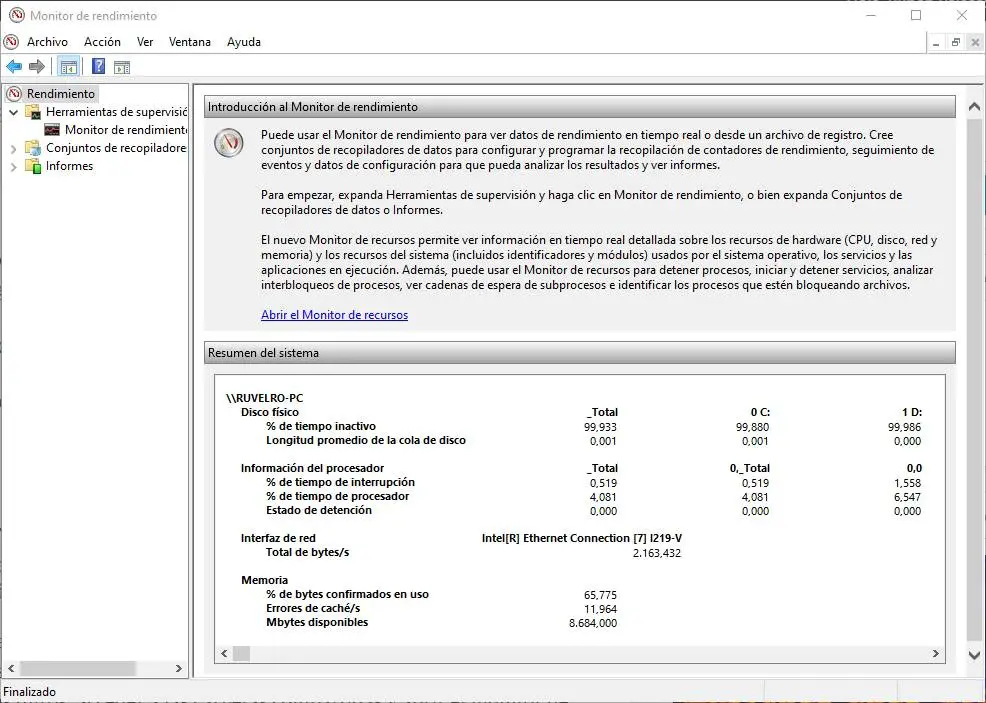Click the Memoria heading
986x703 pixels.
[264, 580]
